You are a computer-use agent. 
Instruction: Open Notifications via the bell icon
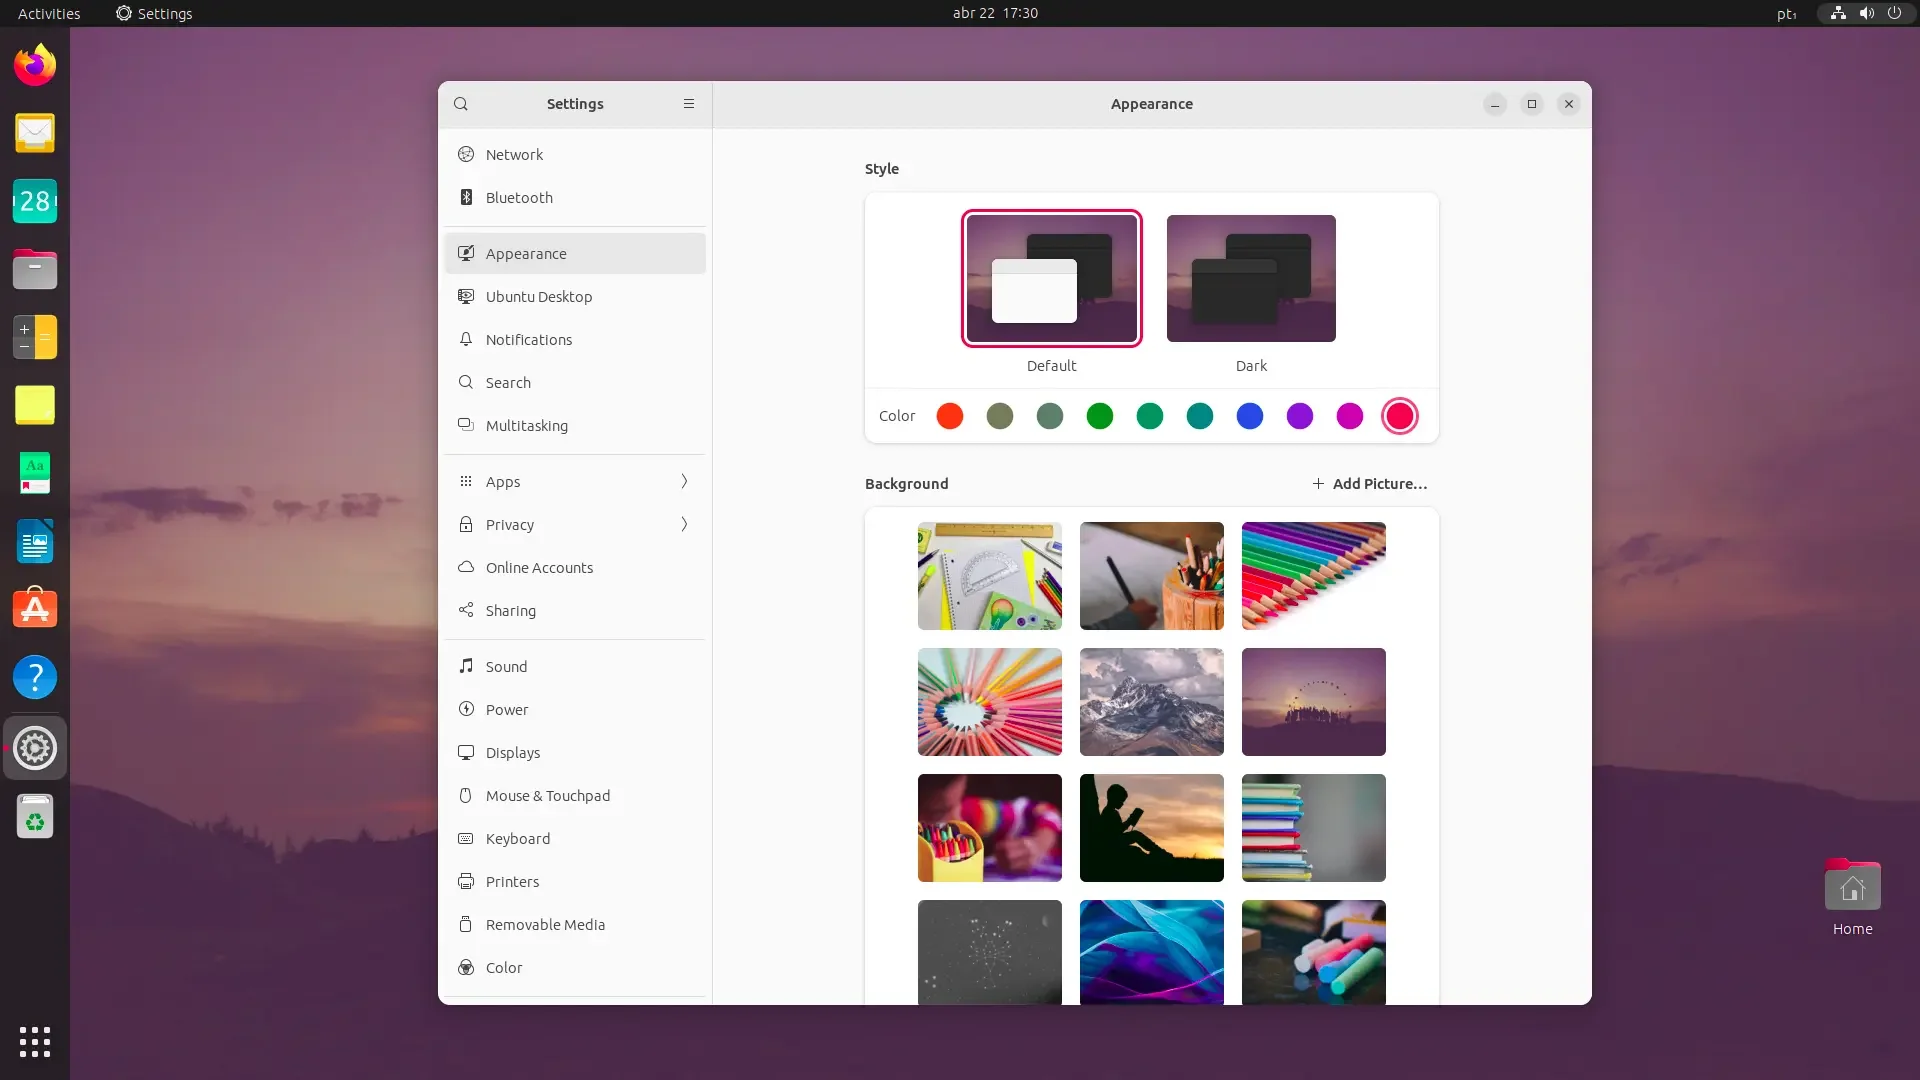point(466,340)
